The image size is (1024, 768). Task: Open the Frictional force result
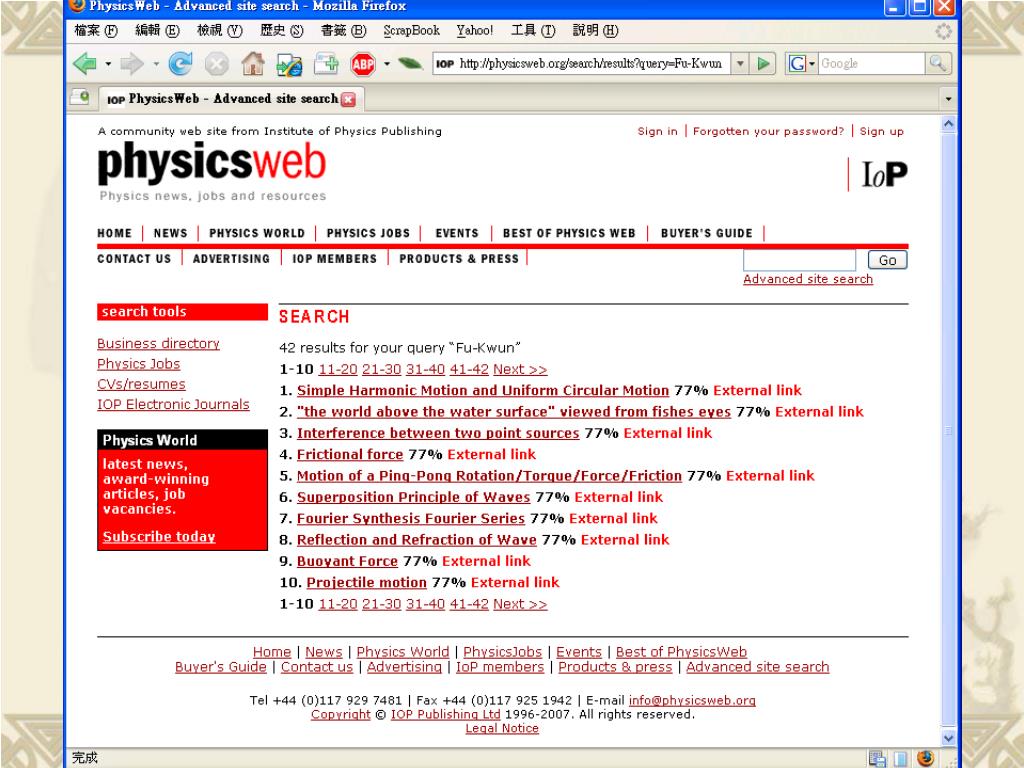click(349, 455)
